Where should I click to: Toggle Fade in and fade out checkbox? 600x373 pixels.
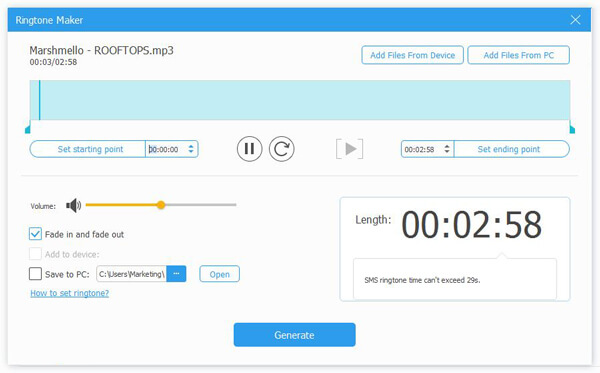(x=35, y=234)
